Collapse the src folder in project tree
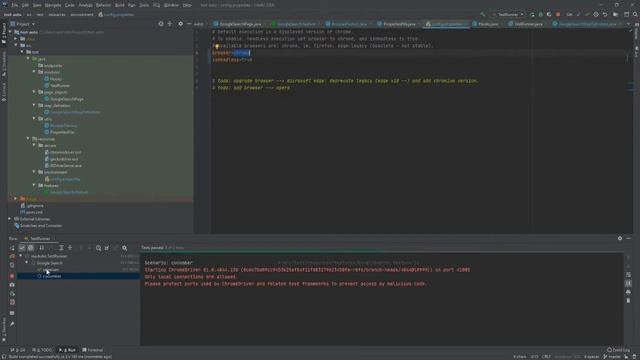Viewport: 640px width, 360px height. (x=16, y=45)
